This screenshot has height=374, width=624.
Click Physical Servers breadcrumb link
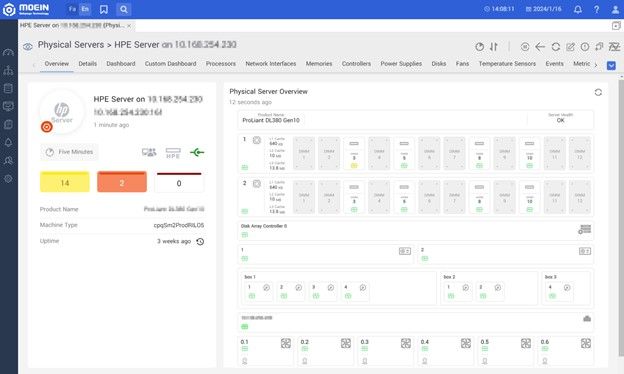pos(71,45)
